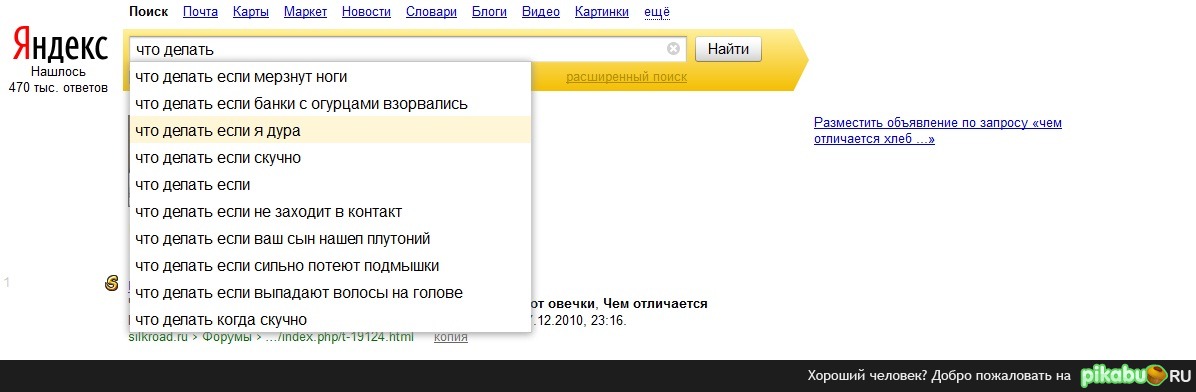The height and width of the screenshot is (392, 1196).
Task: Choose suggestion 'что делать когда скучно'
Action: point(330,320)
